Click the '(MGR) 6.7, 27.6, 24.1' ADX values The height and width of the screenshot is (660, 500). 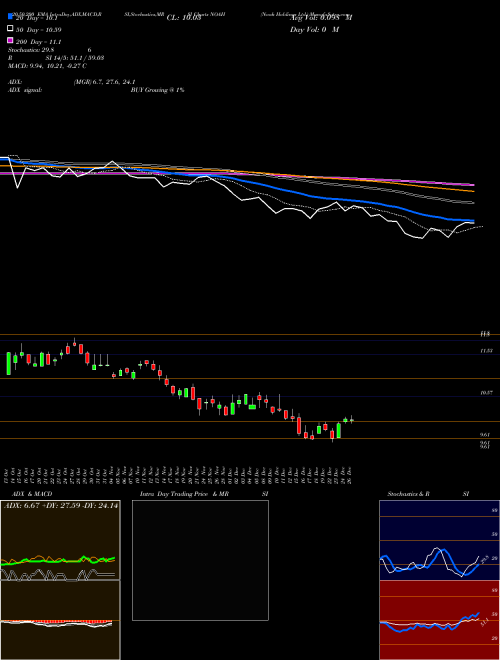point(104,82)
